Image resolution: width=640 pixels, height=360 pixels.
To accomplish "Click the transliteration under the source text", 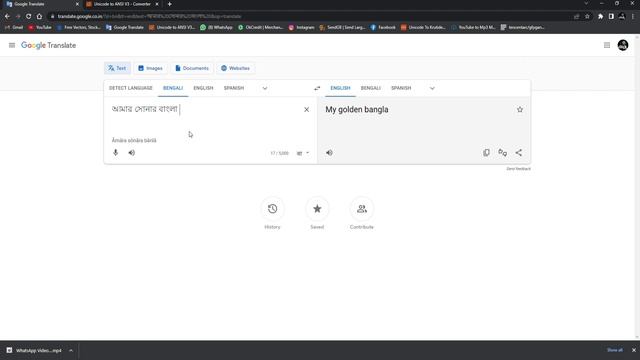I will tap(134, 140).
